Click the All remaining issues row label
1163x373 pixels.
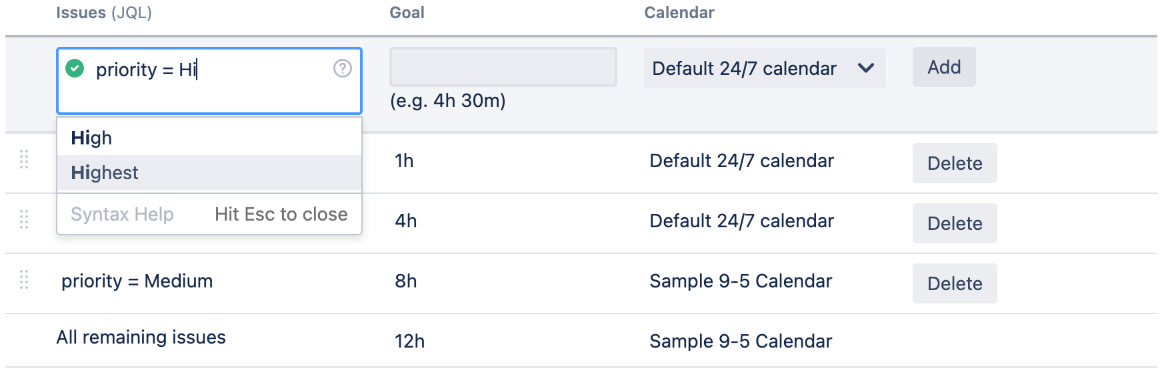(141, 337)
